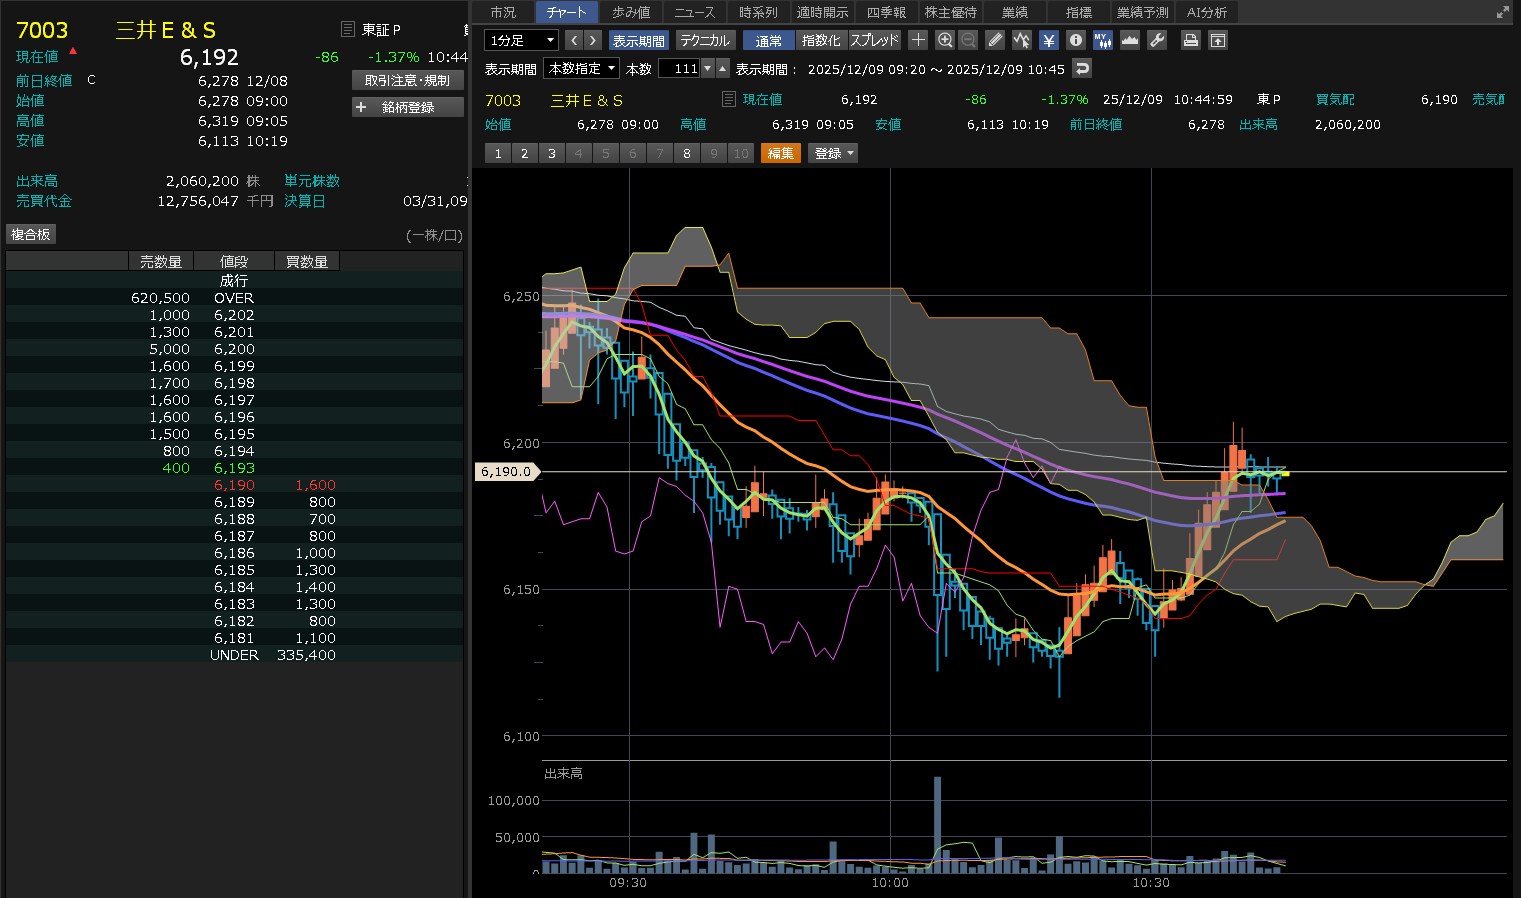The height and width of the screenshot is (898, 1521).
Task: Switch chart to 指数化 mode
Action: point(821,40)
